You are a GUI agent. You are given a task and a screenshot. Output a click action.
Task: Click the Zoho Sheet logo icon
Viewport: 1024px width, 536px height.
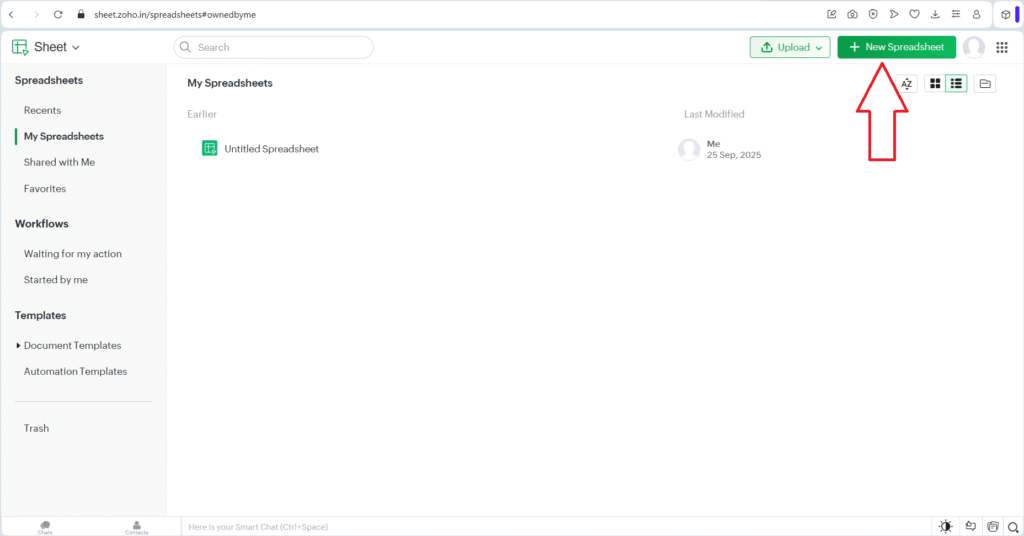pyautogui.click(x=20, y=47)
